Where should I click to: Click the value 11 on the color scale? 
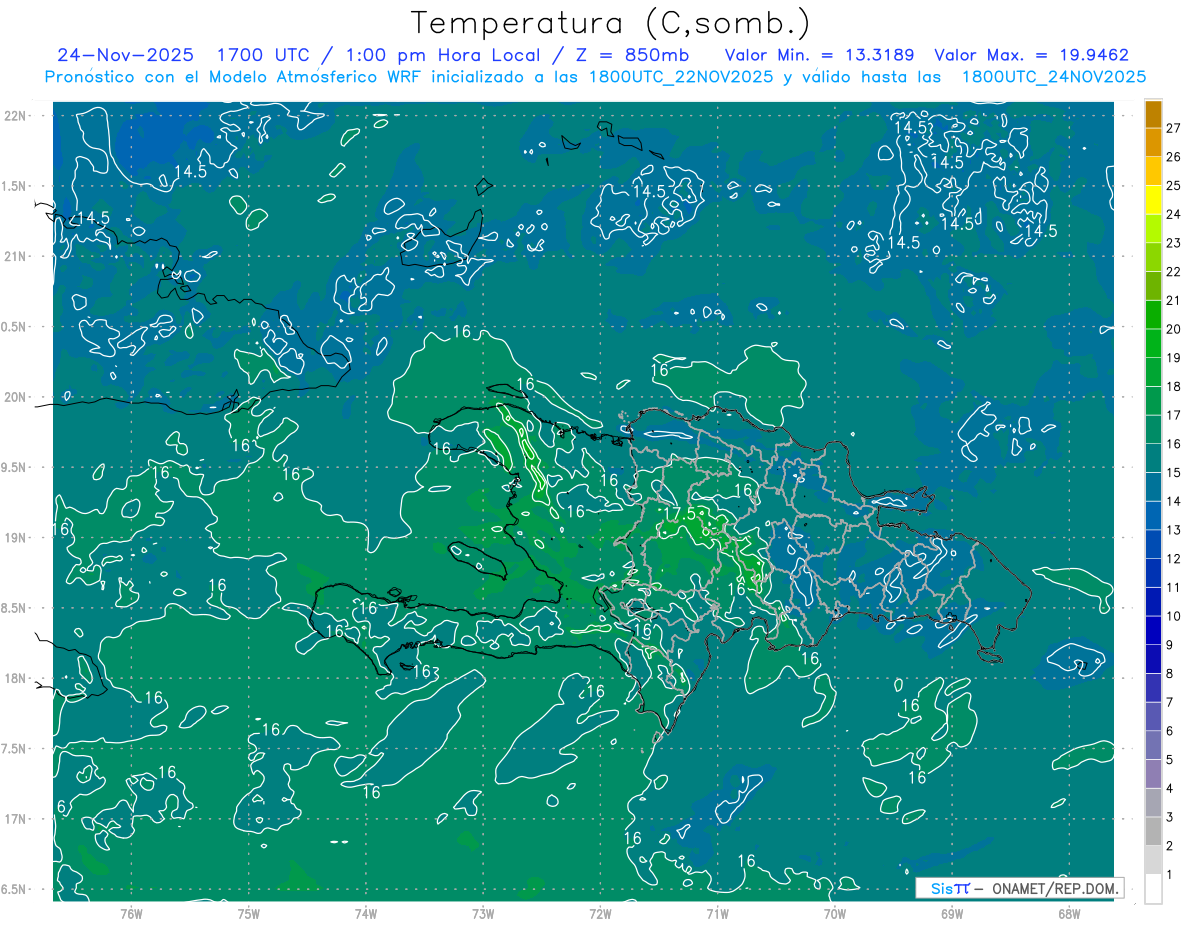coord(1174,587)
